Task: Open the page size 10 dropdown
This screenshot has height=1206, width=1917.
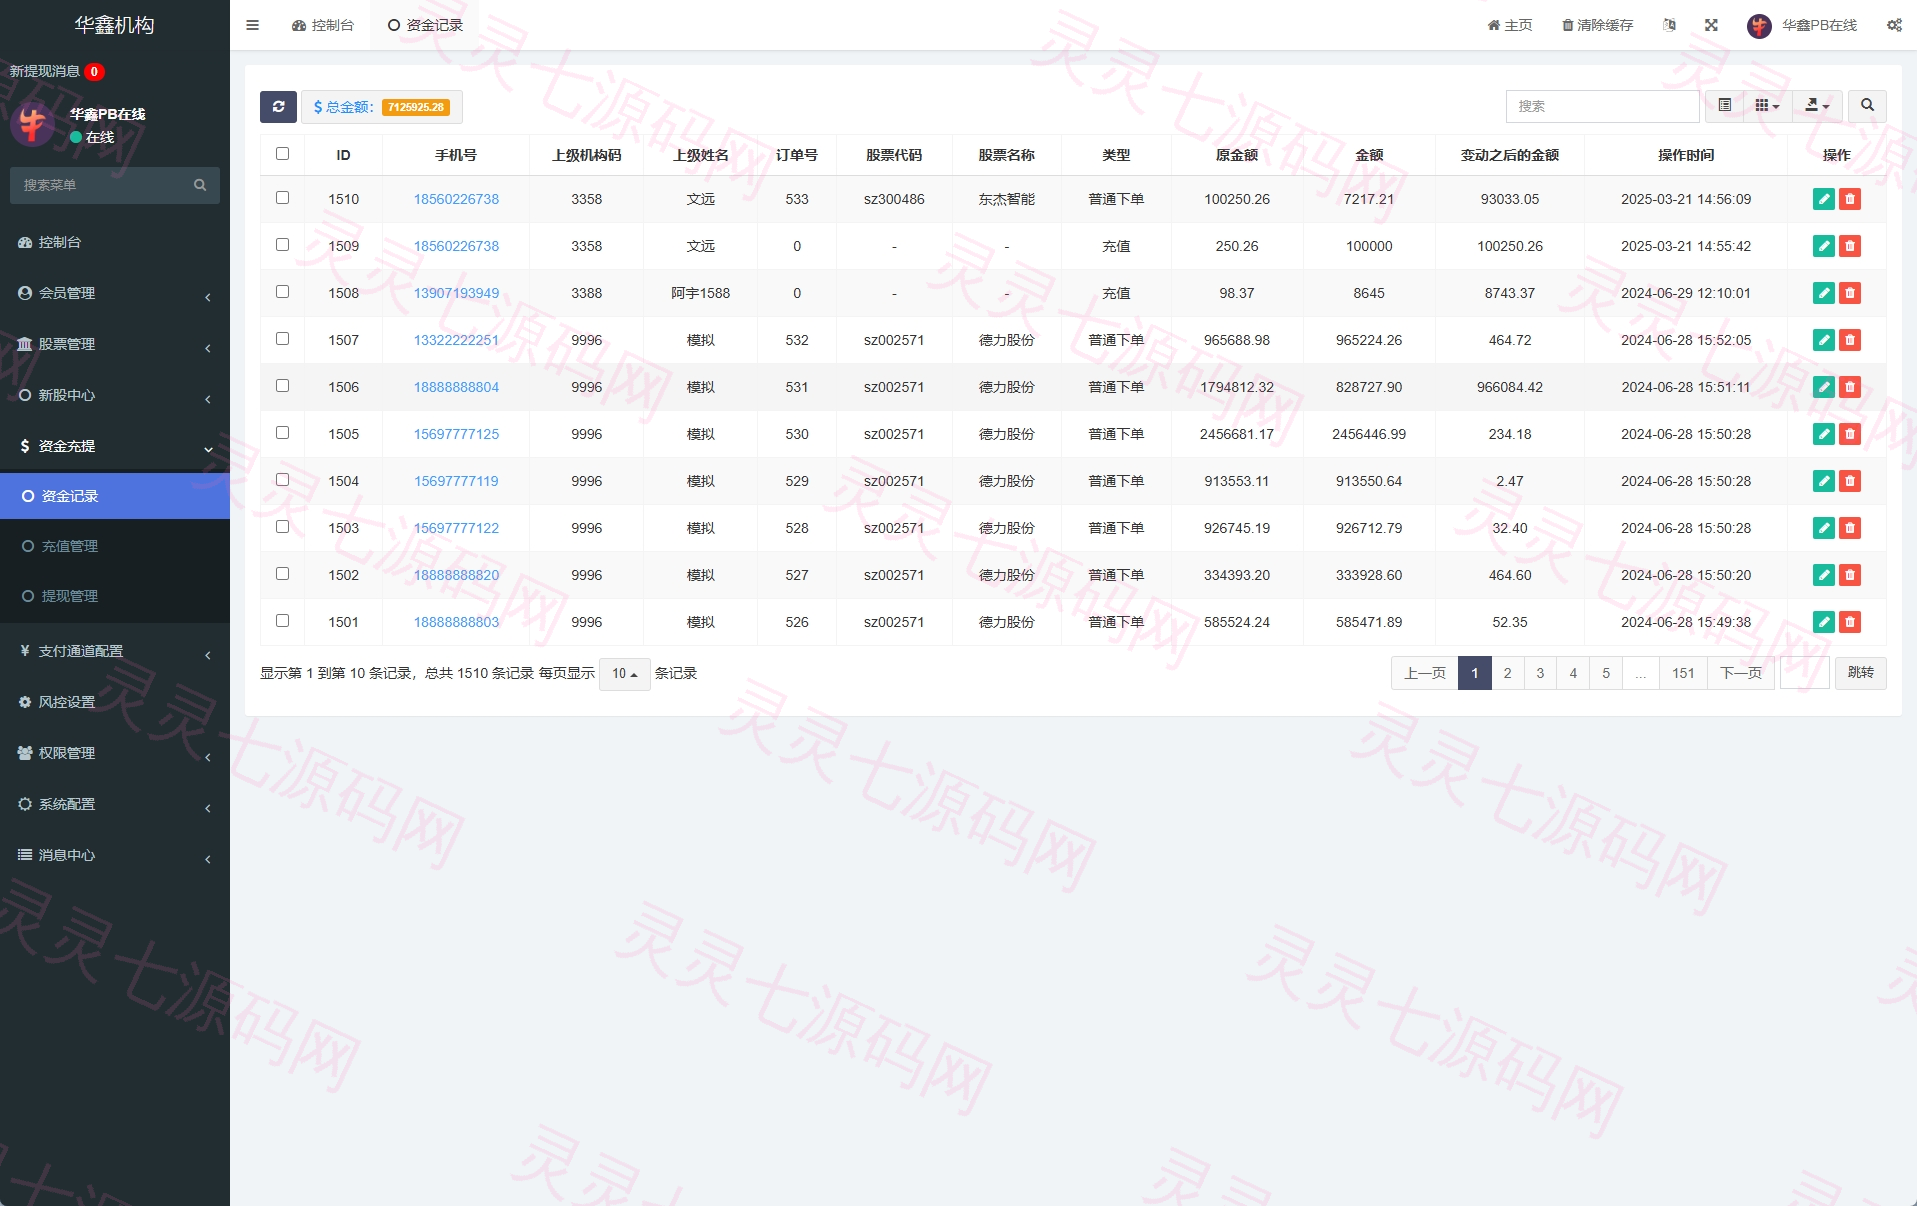Action: [x=625, y=674]
